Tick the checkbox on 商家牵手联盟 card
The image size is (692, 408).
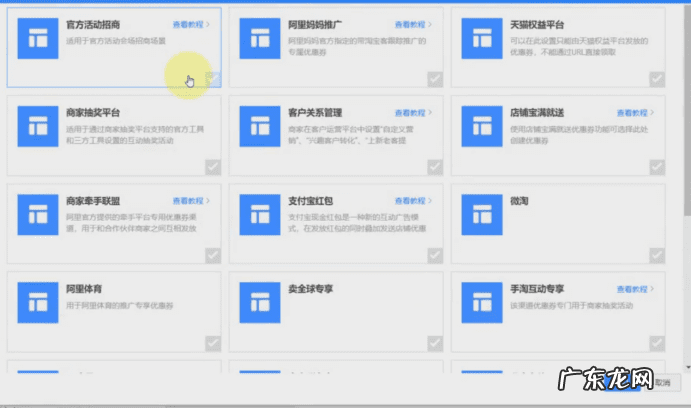click(213, 256)
